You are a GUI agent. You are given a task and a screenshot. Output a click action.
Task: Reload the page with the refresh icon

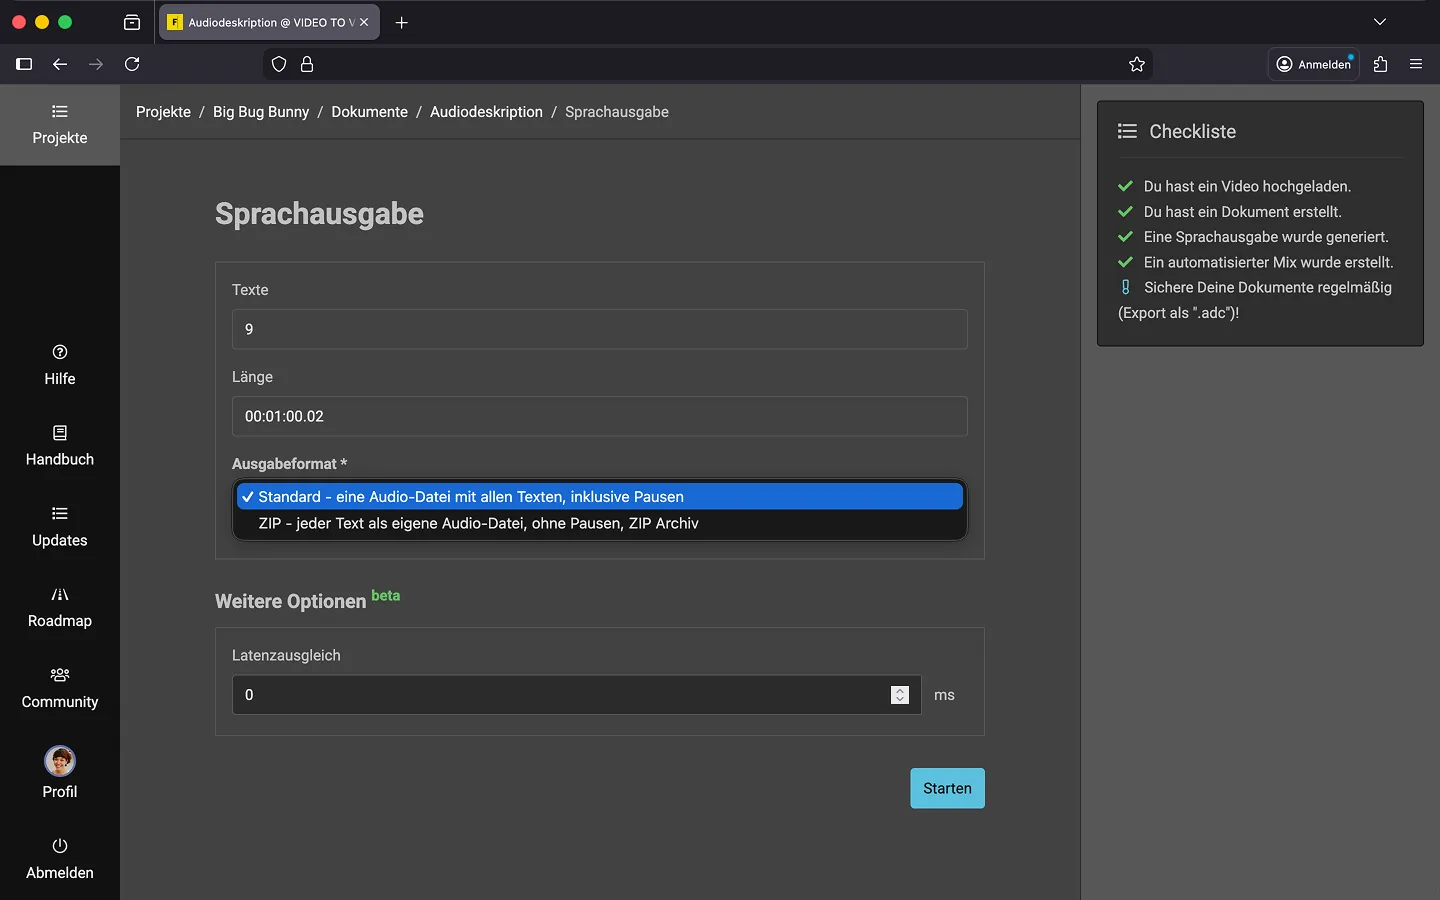(x=132, y=64)
